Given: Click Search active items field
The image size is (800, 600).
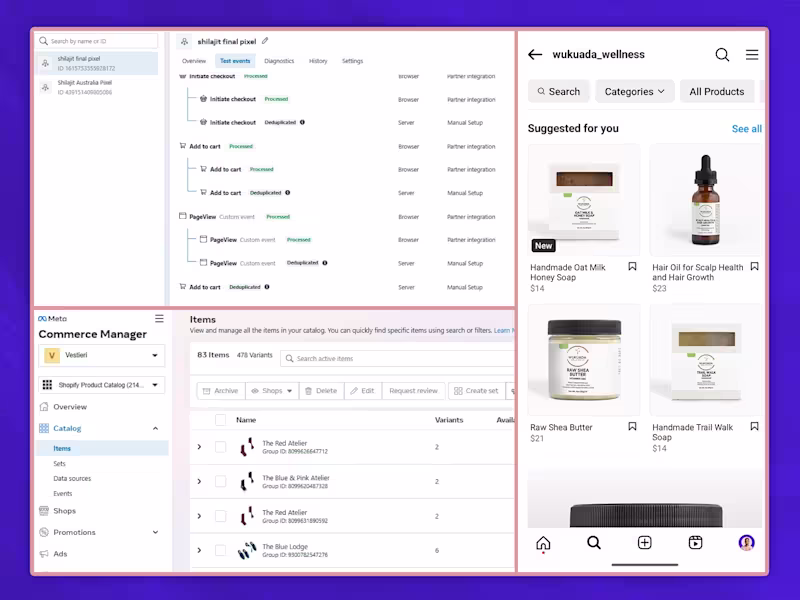Looking at the screenshot, I should point(397,359).
